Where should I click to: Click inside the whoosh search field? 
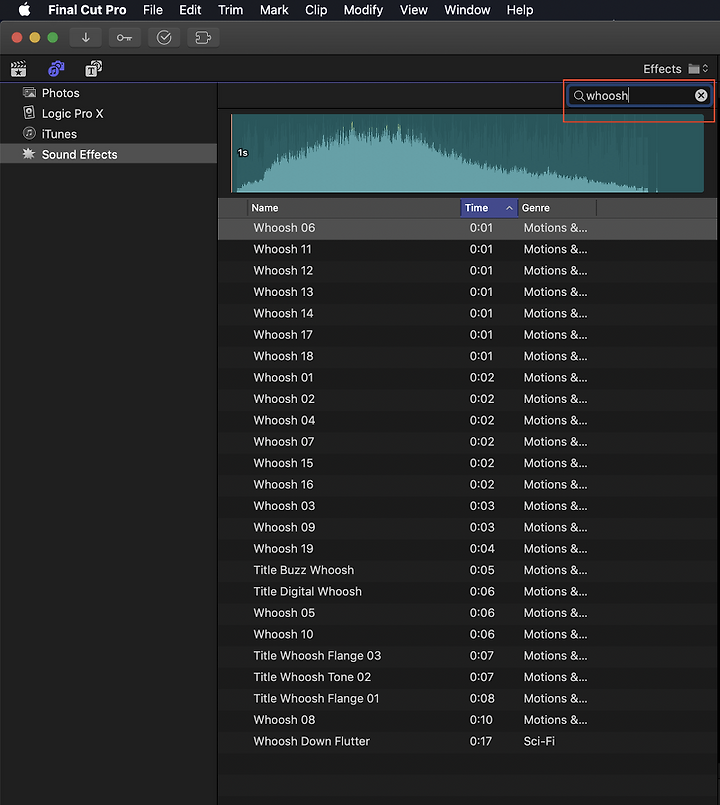point(638,95)
